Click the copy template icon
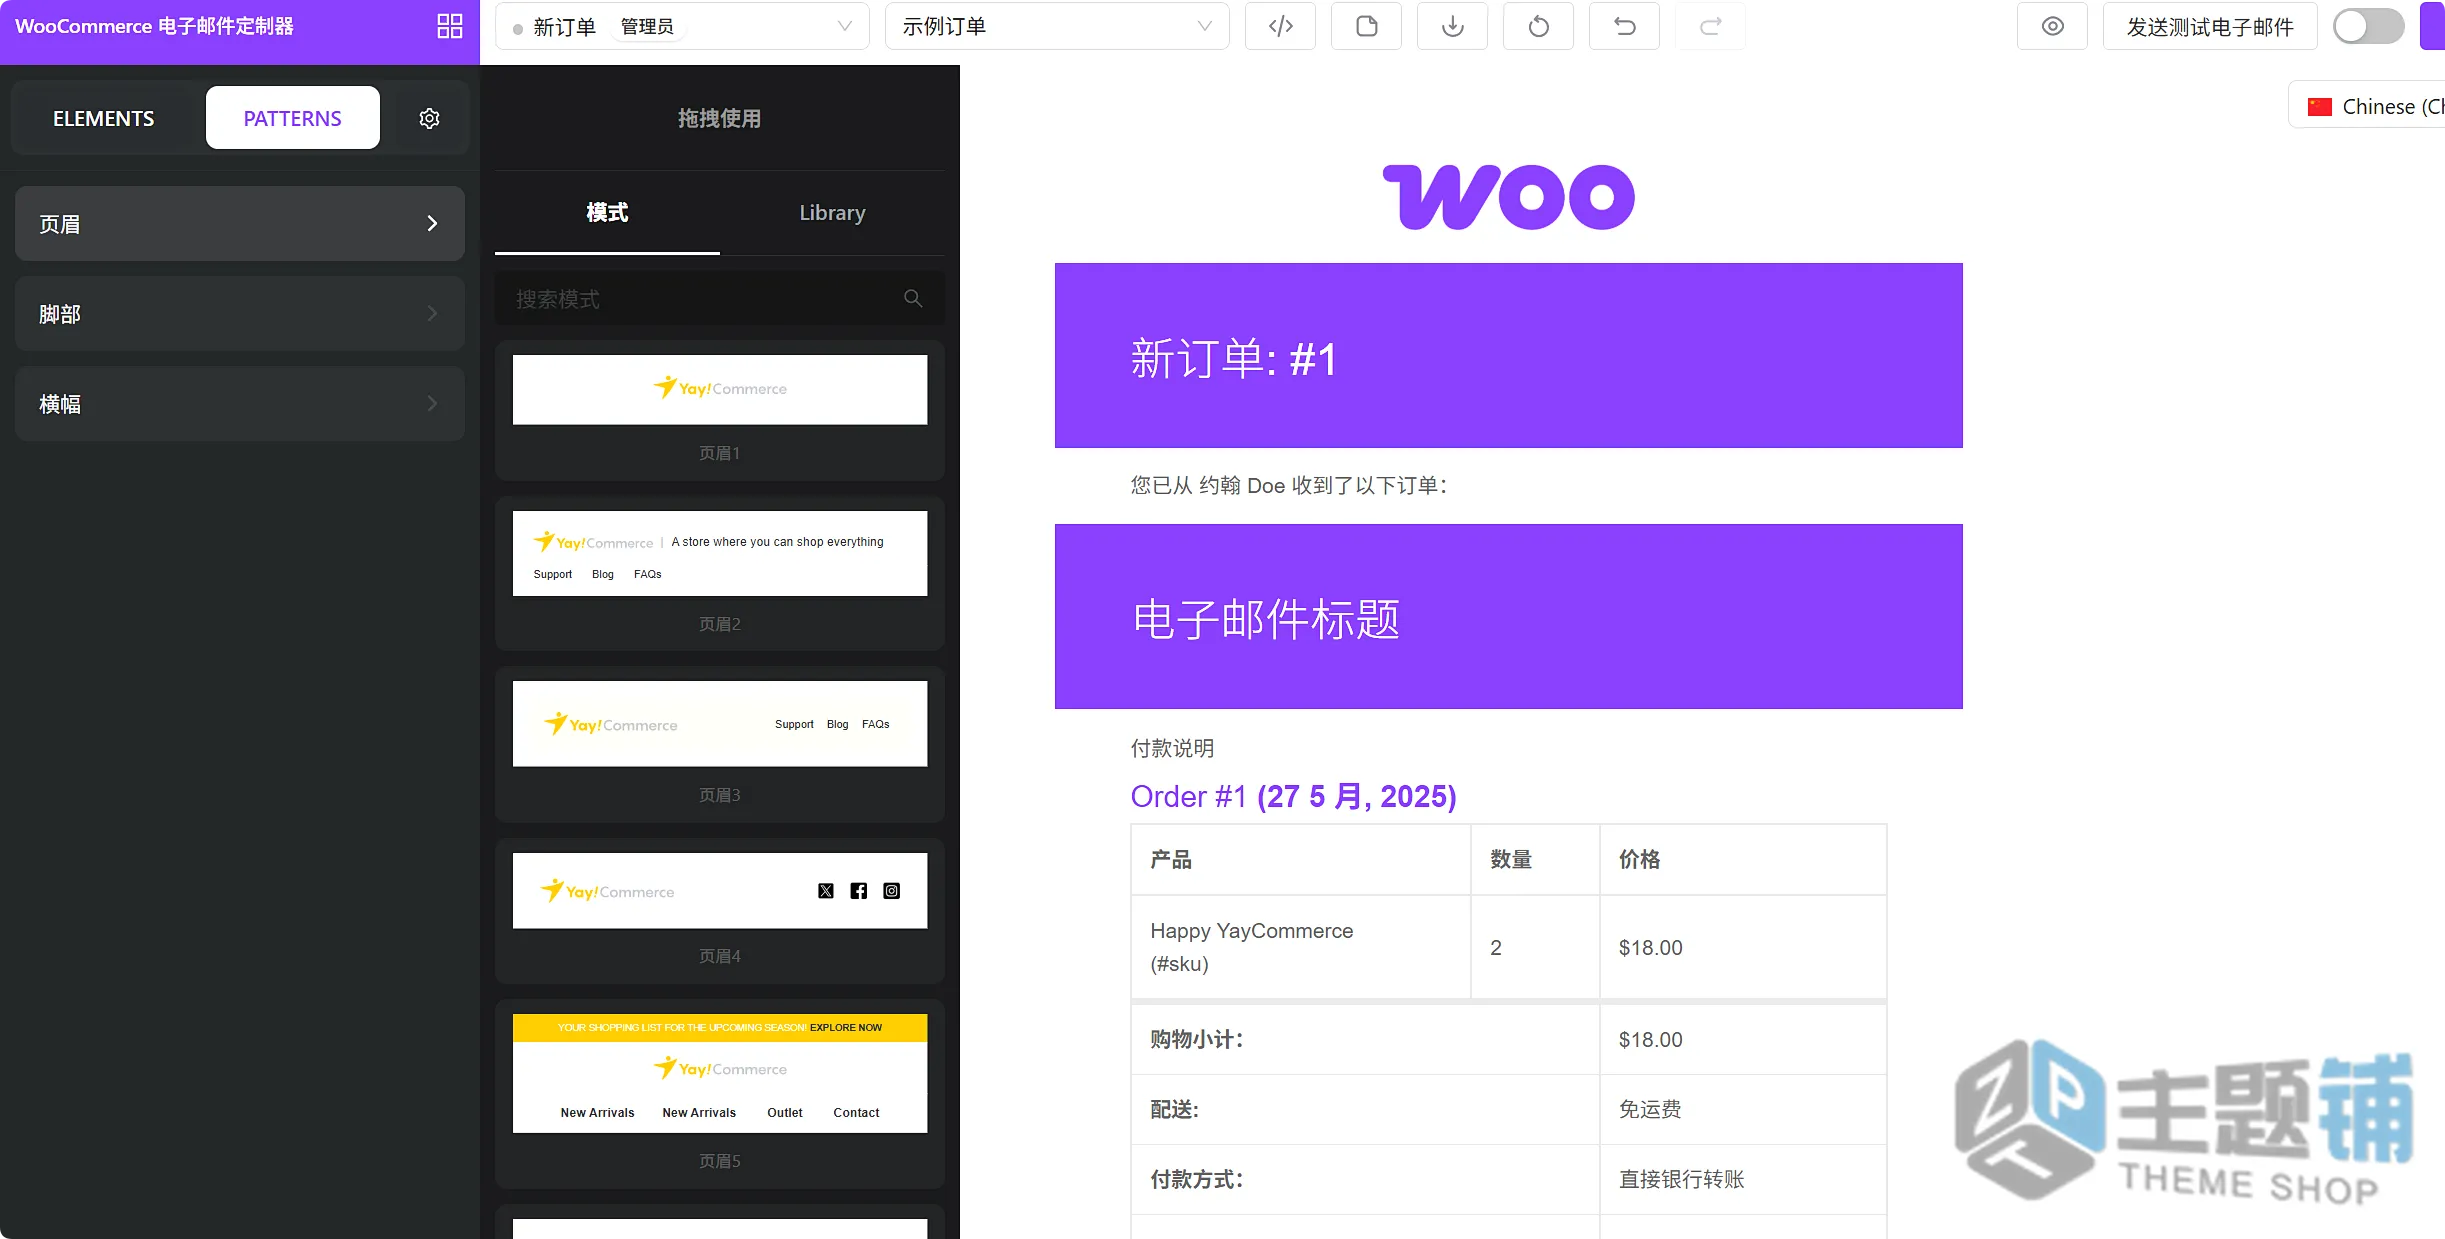 pos(1366,27)
